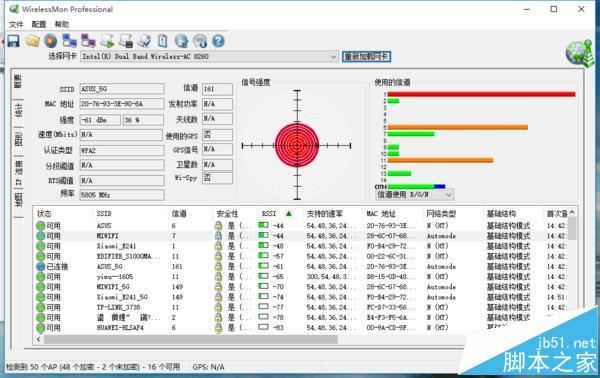Click the orange channel 6 usage bar
Viewport: 600px width, 378px height.
coord(458,127)
